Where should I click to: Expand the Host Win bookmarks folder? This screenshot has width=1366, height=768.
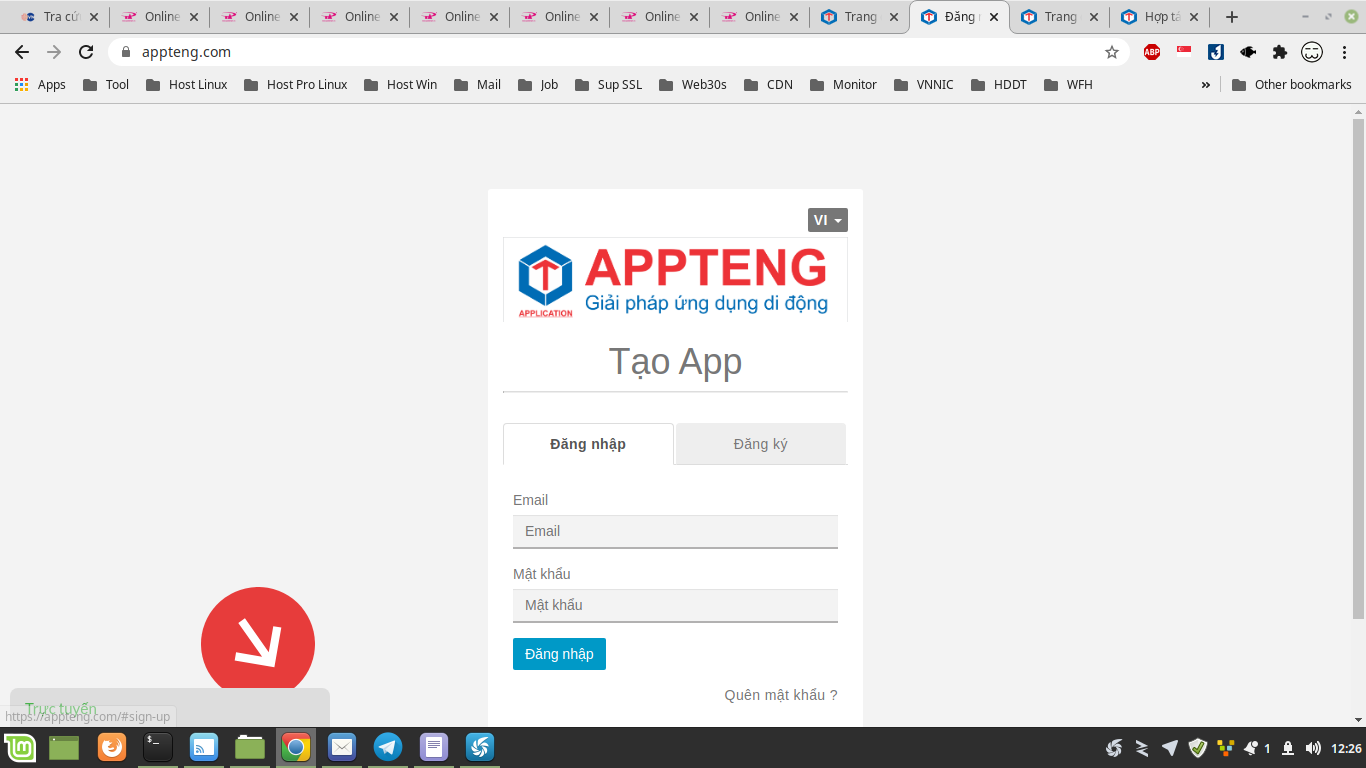tap(401, 85)
